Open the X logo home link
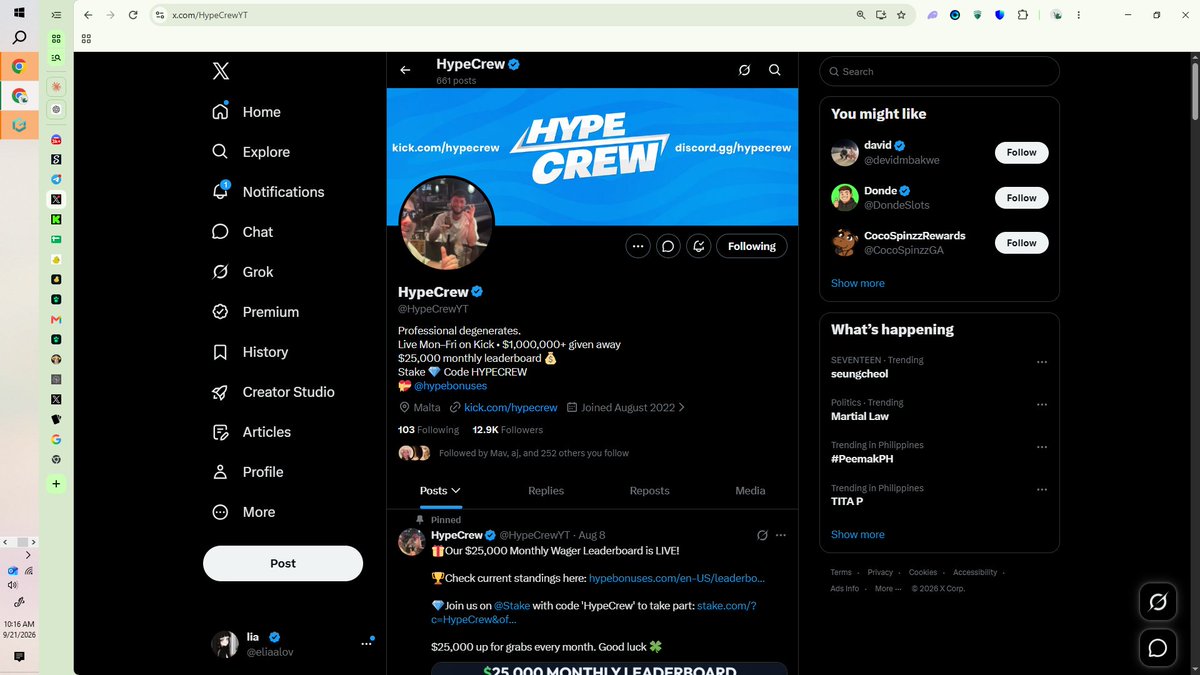 click(221, 71)
